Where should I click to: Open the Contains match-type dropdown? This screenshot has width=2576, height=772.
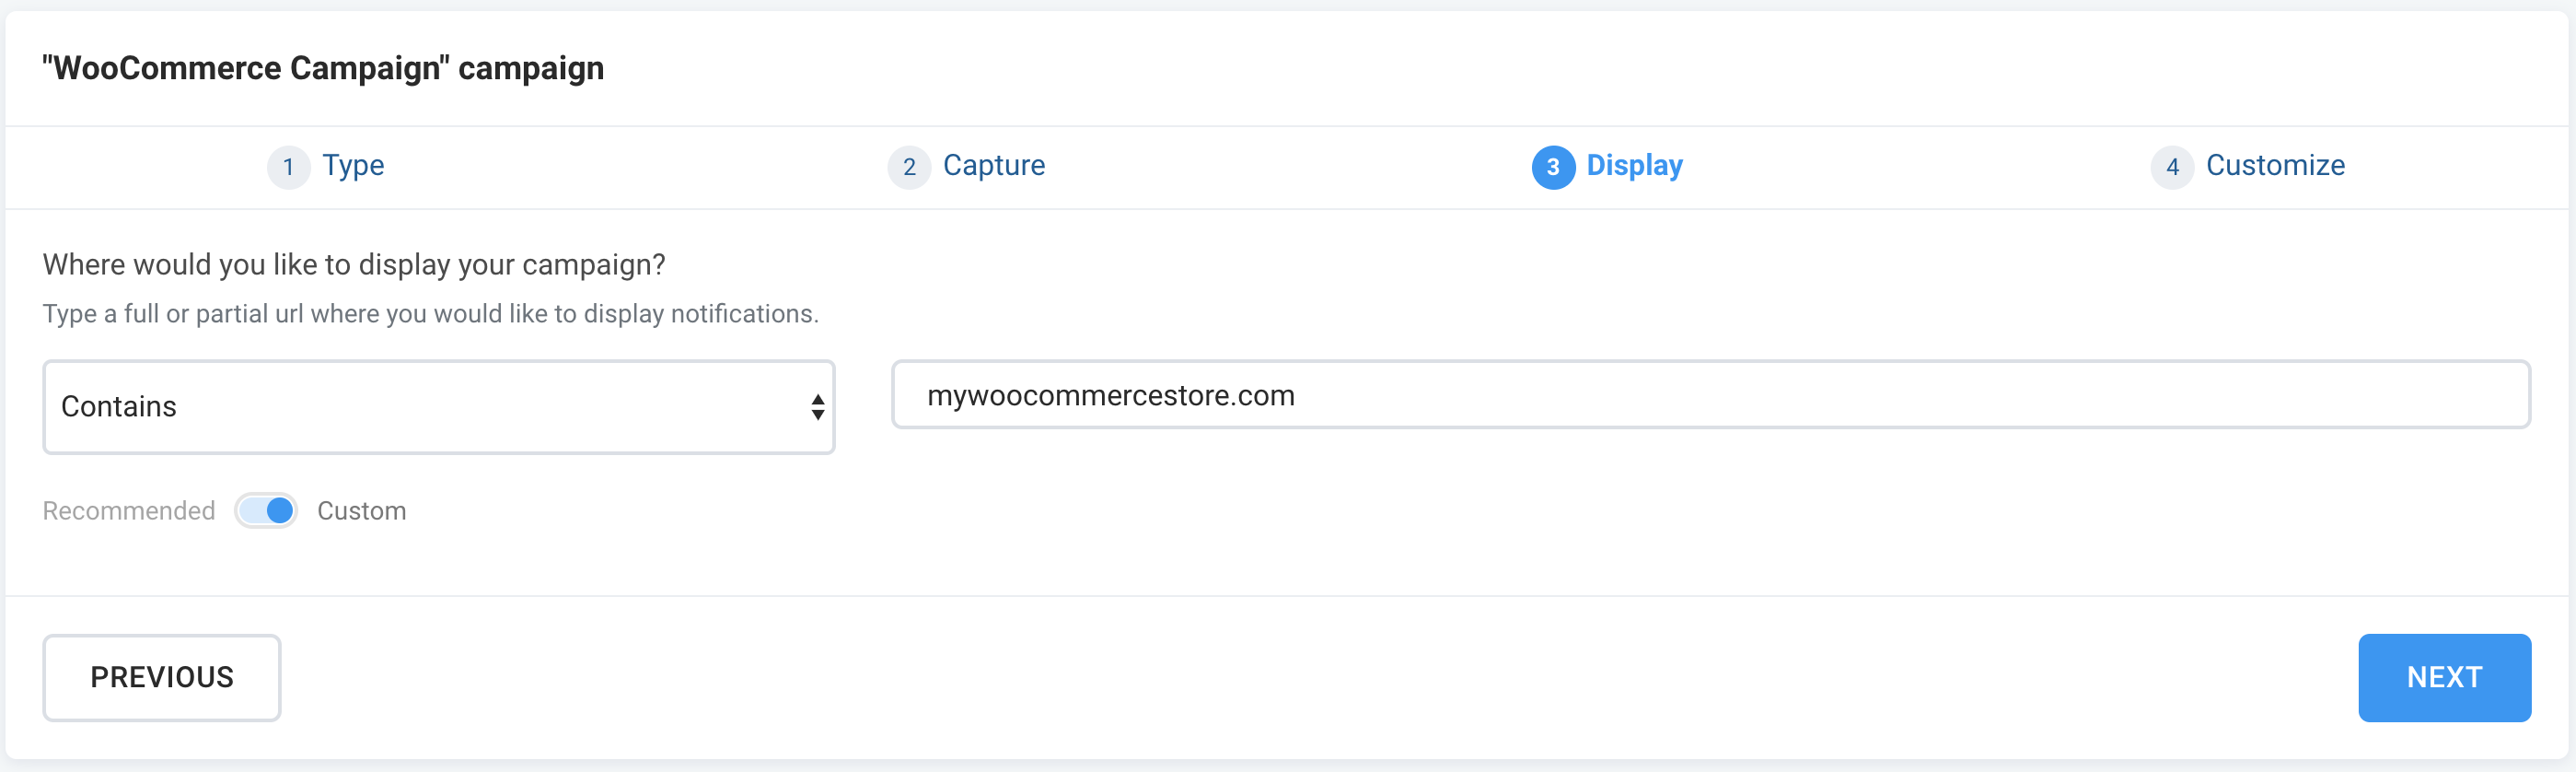point(438,407)
